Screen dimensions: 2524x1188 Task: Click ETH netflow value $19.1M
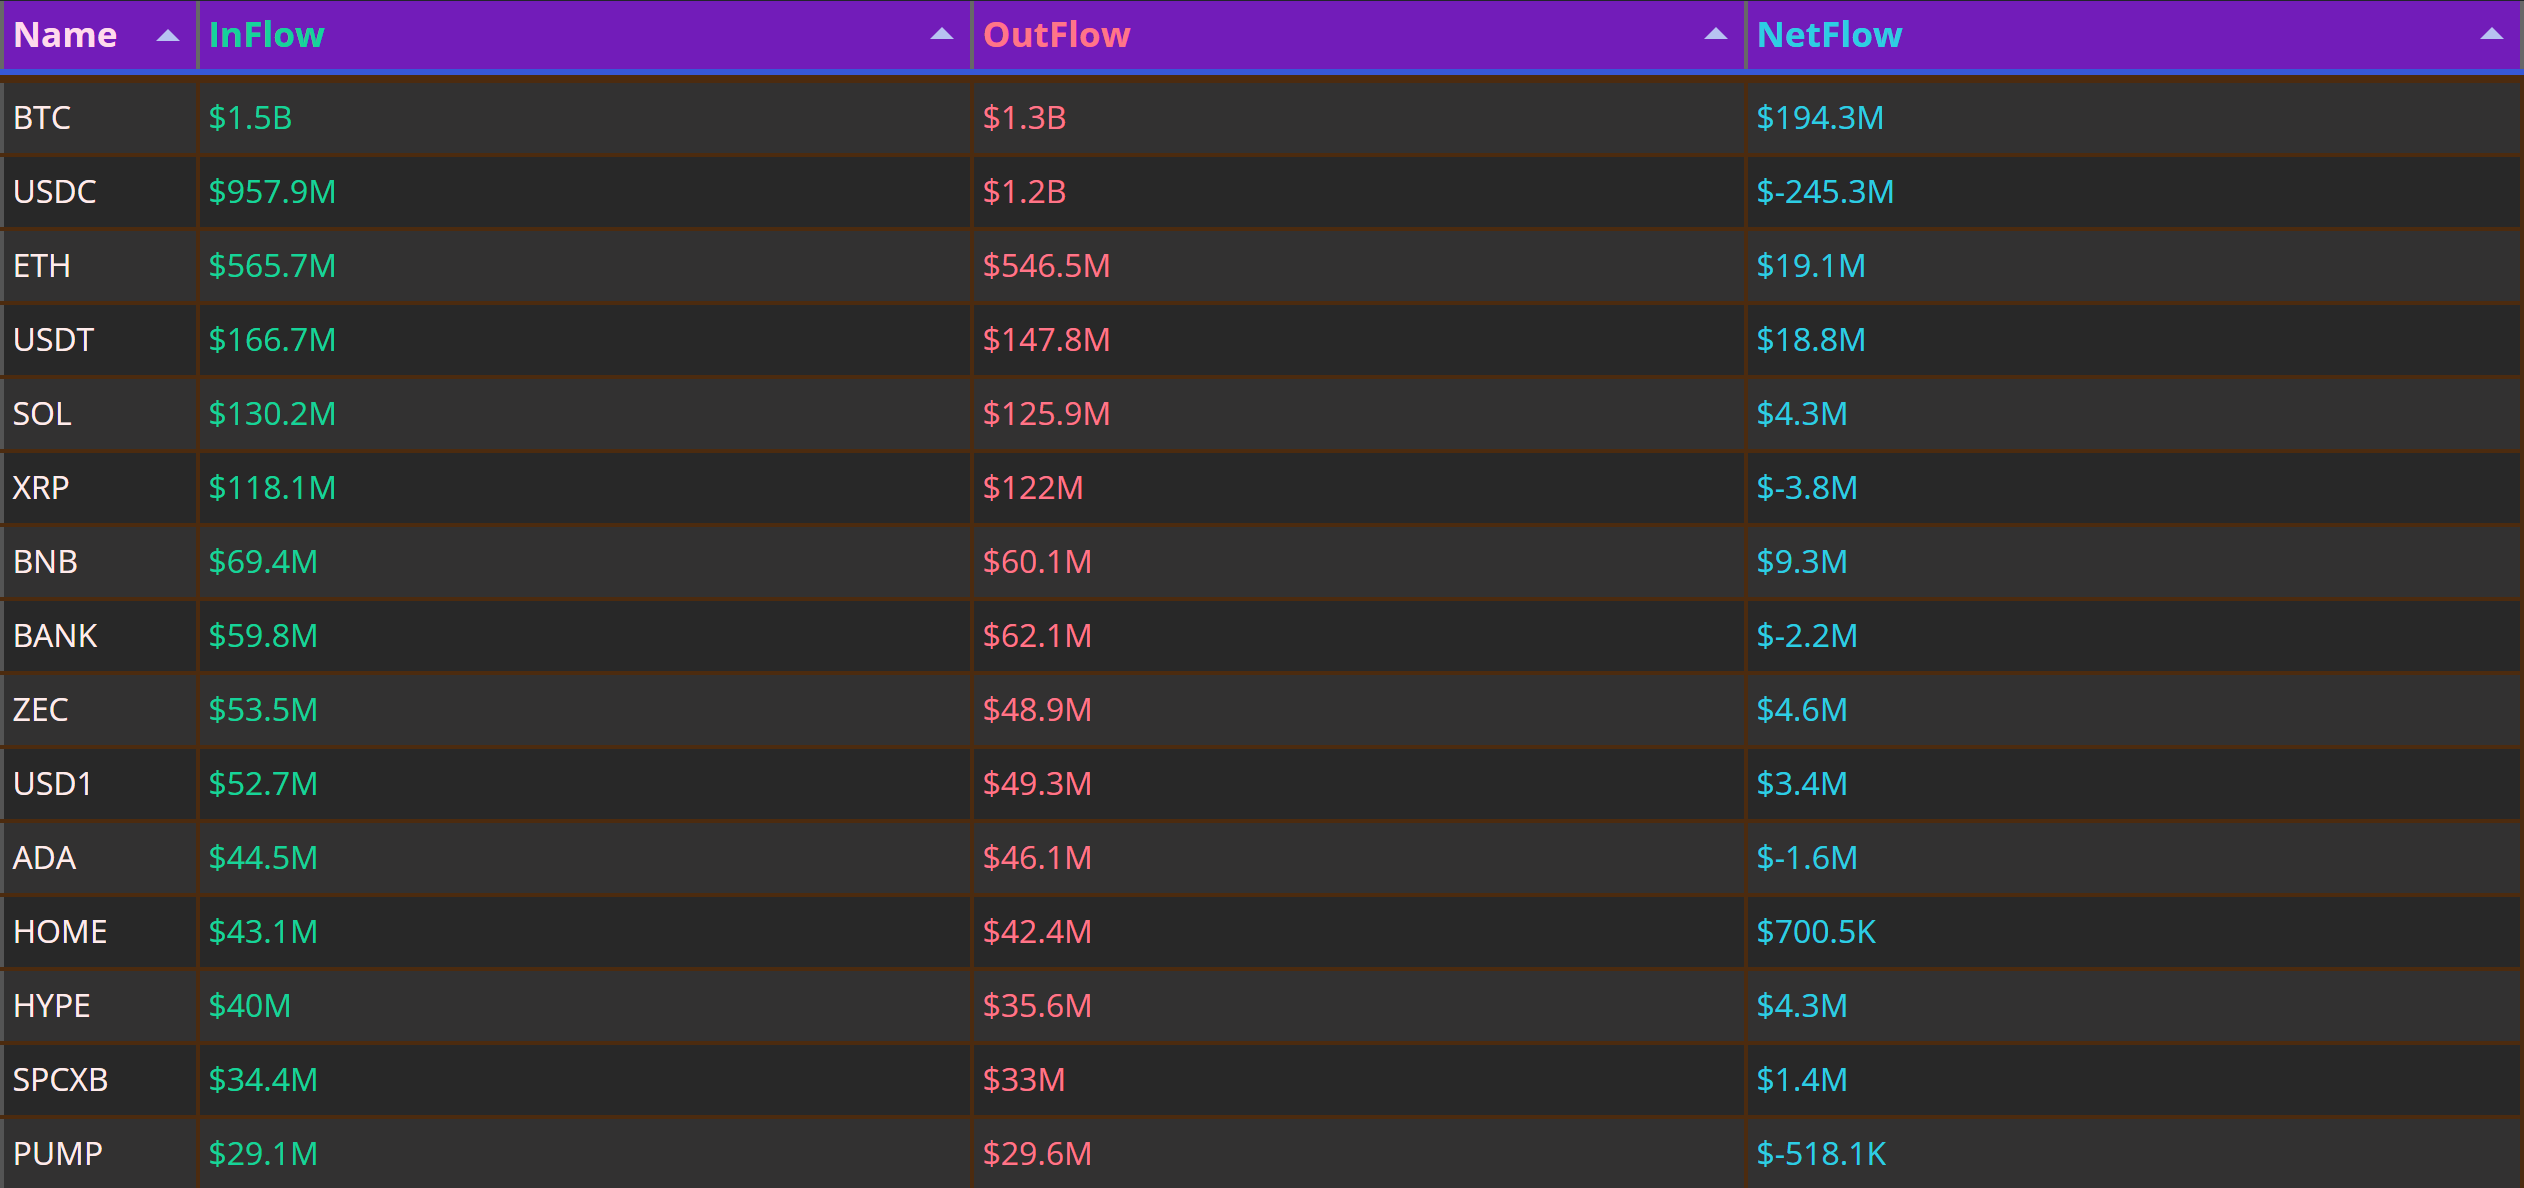click(x=1811, y=266)
